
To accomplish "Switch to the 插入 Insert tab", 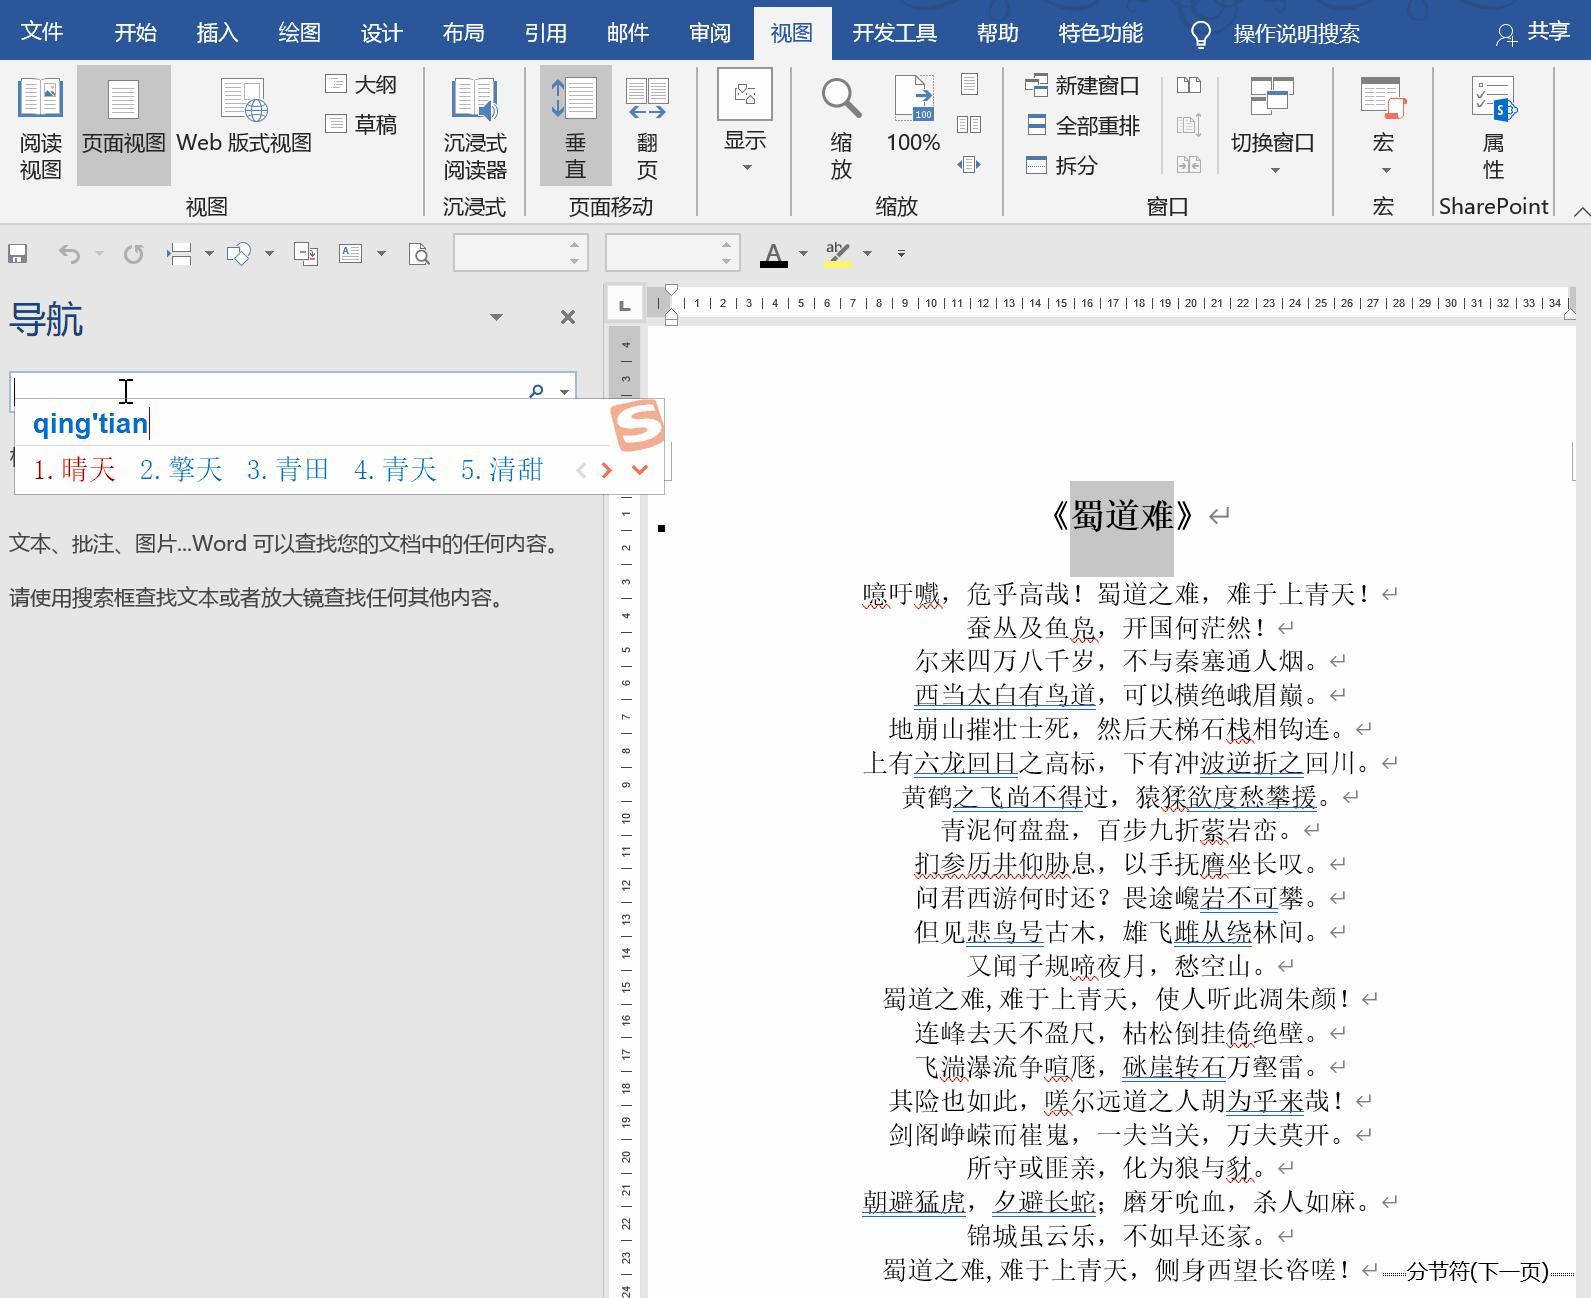I will coord(217,33).
